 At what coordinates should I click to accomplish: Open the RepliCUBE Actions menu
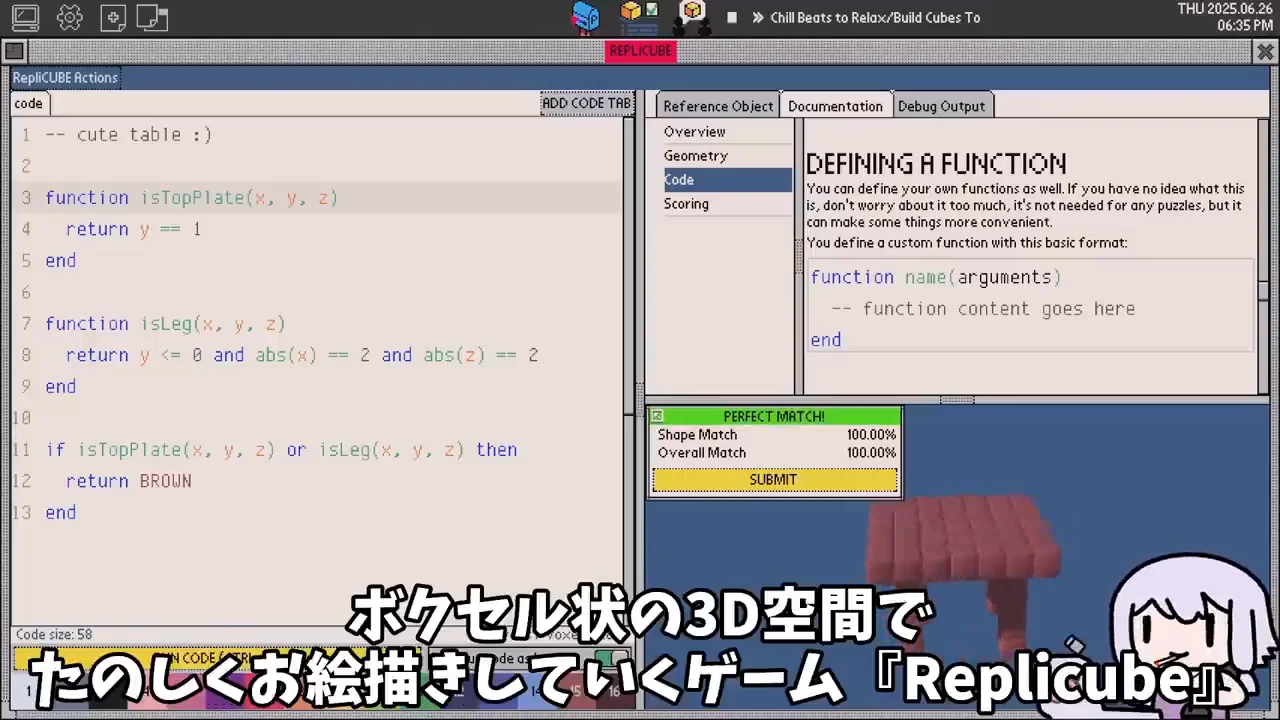click(x=65, y=77)
